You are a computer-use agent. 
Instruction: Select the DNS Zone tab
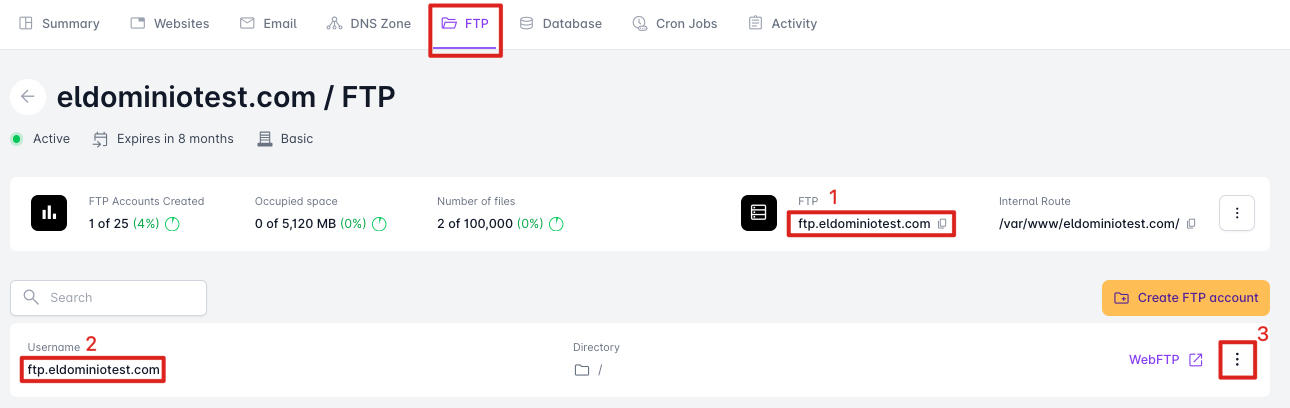click(369, 23)
